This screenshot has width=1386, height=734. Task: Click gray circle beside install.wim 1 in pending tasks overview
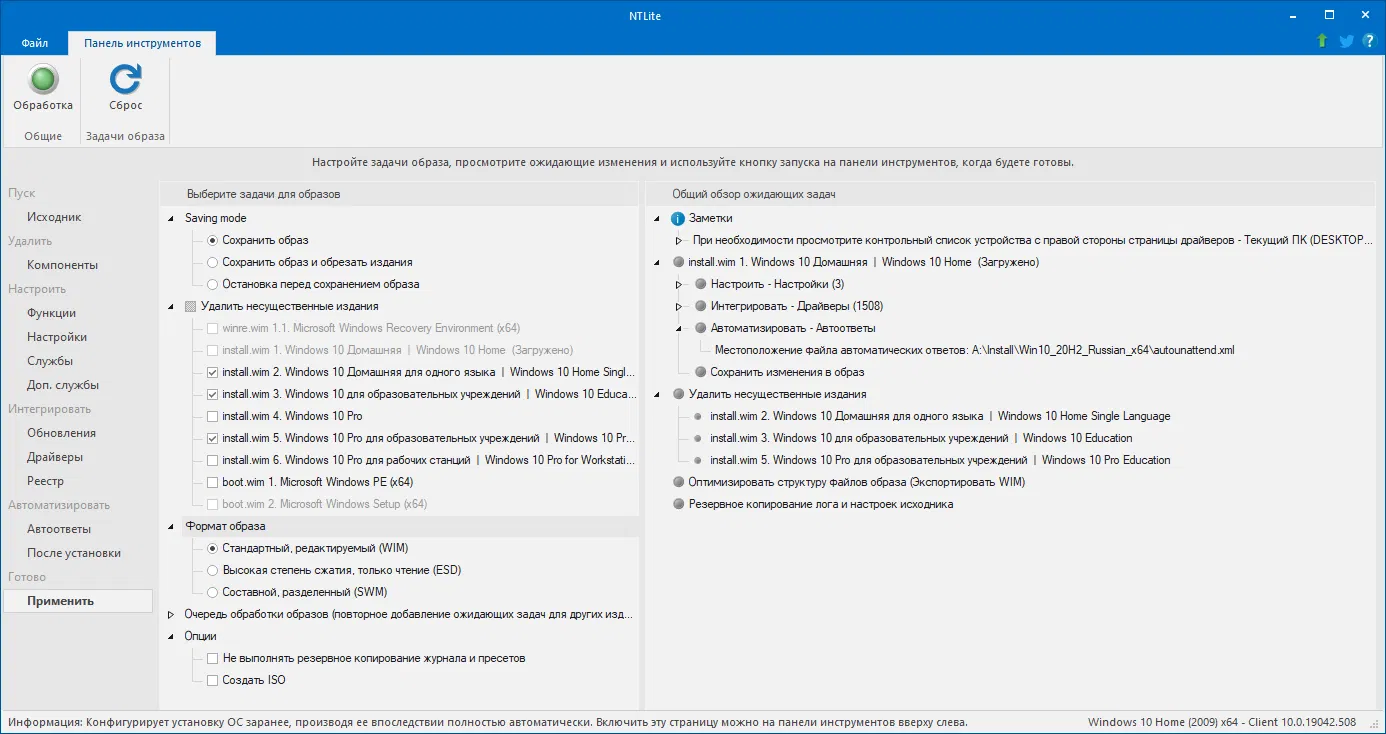679,262
